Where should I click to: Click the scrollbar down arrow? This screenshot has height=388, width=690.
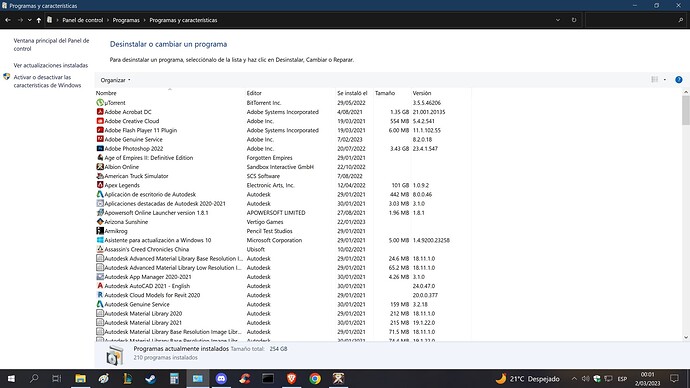tap(686, 337)
